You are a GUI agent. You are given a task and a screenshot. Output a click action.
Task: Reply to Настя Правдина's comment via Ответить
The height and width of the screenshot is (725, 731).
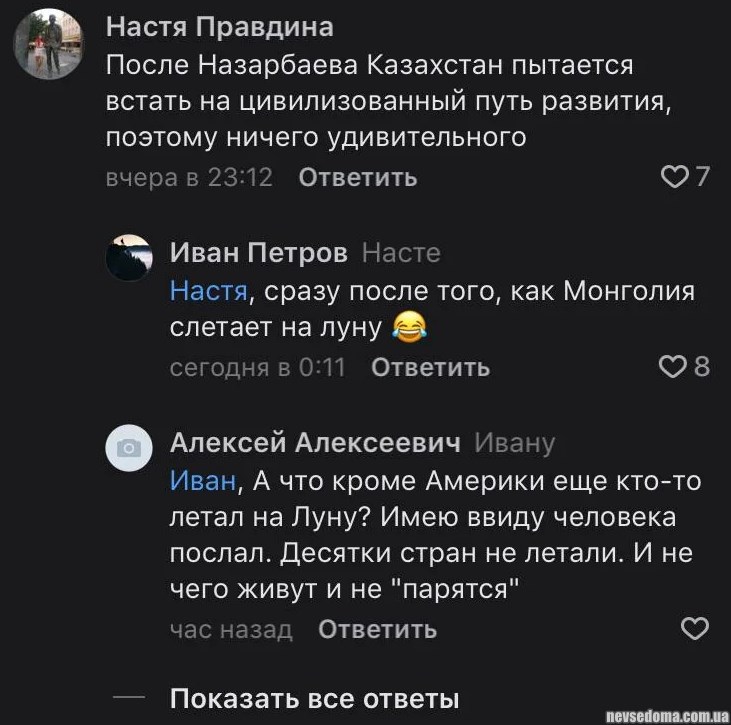358,178
